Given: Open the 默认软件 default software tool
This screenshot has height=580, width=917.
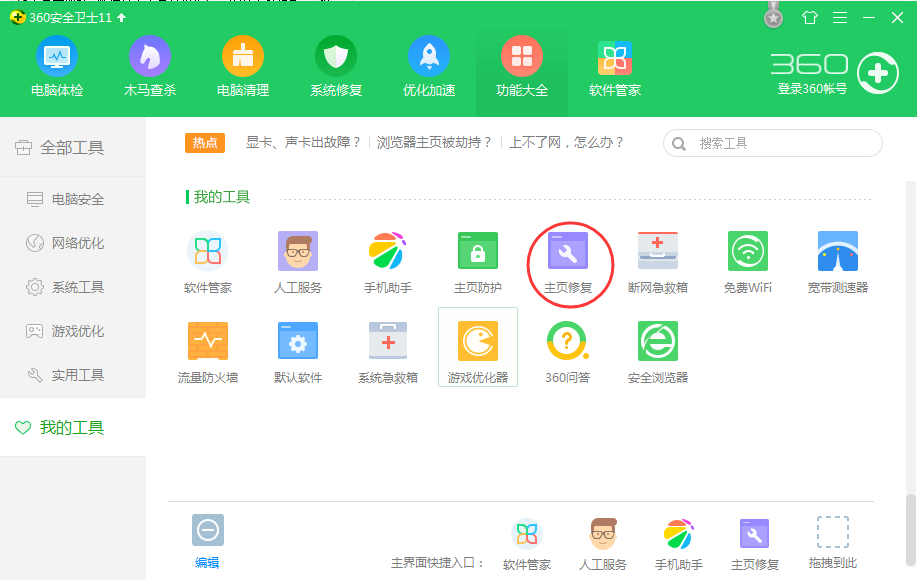Looking at the screenshot, I should tap(297, 347).
